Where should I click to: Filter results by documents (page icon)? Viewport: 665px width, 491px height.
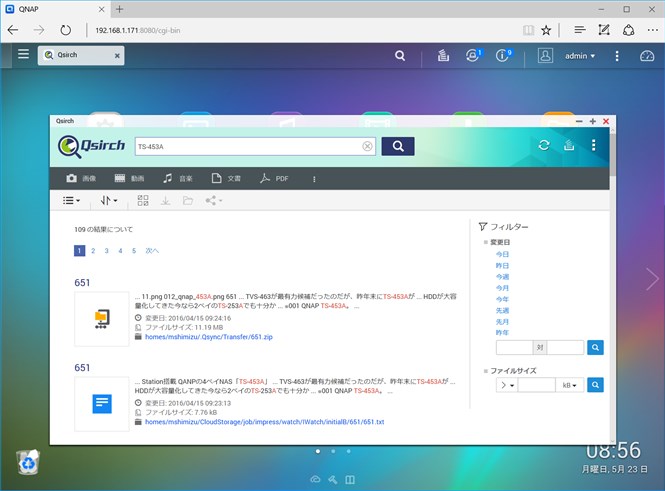click(226, 179)
